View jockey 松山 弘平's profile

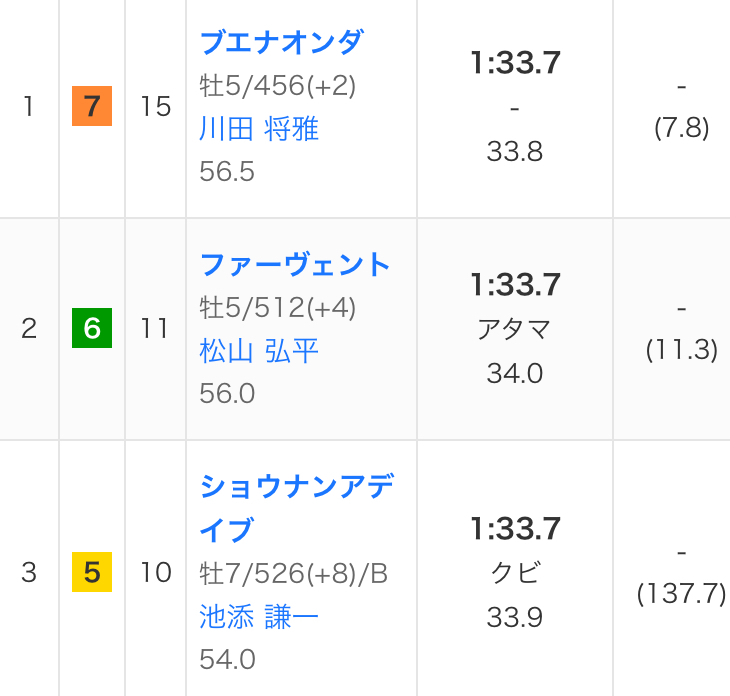pos(259,351)
